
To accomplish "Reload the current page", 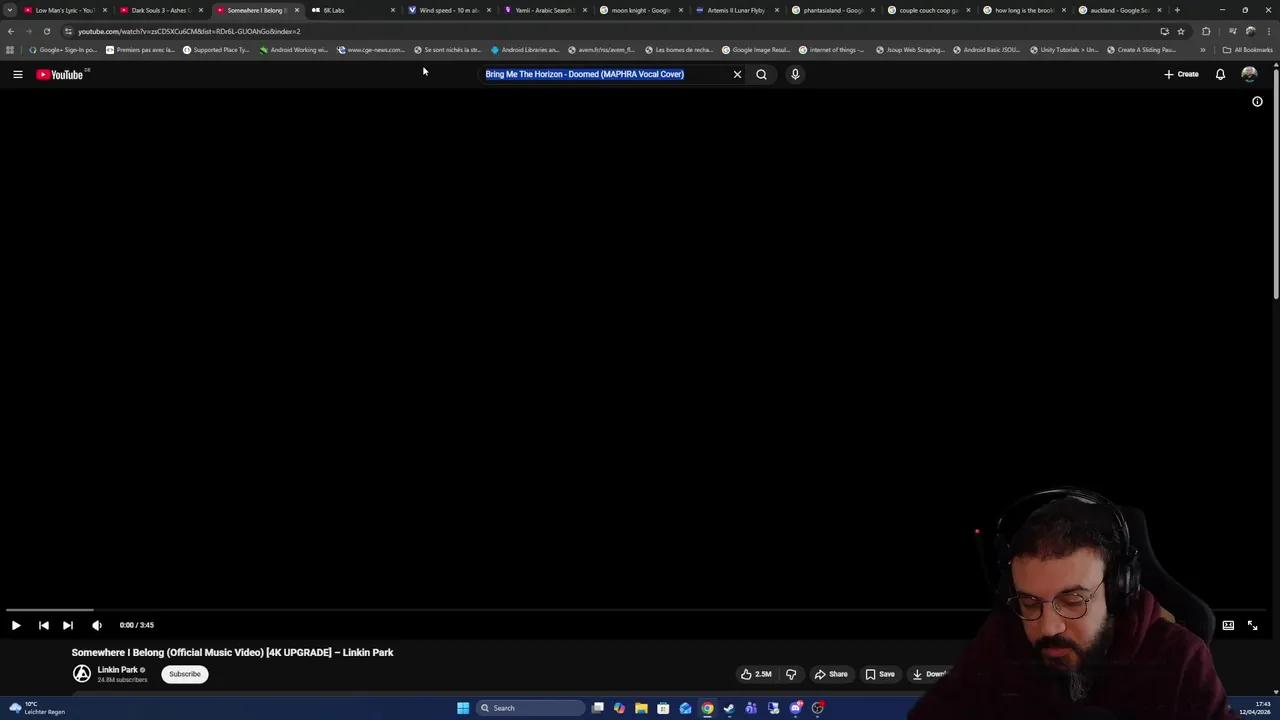I will [46, 31].
